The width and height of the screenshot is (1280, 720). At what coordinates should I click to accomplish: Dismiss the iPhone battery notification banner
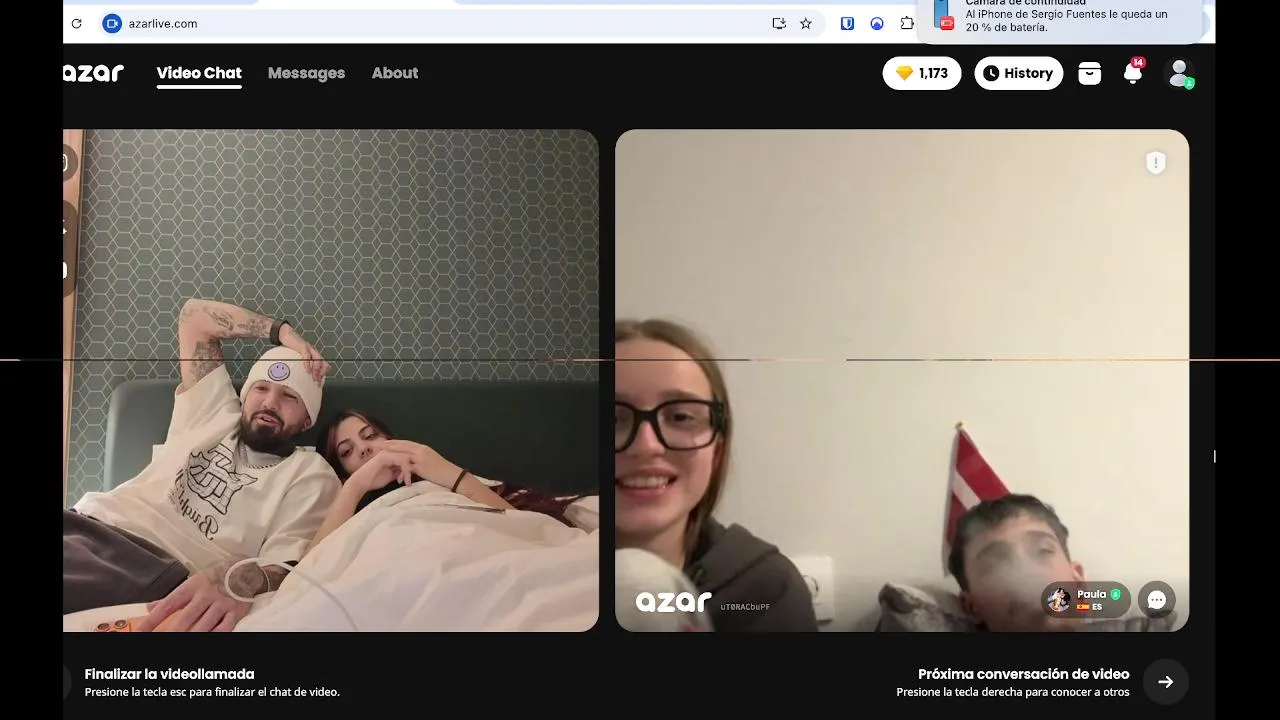point(1060,19)
